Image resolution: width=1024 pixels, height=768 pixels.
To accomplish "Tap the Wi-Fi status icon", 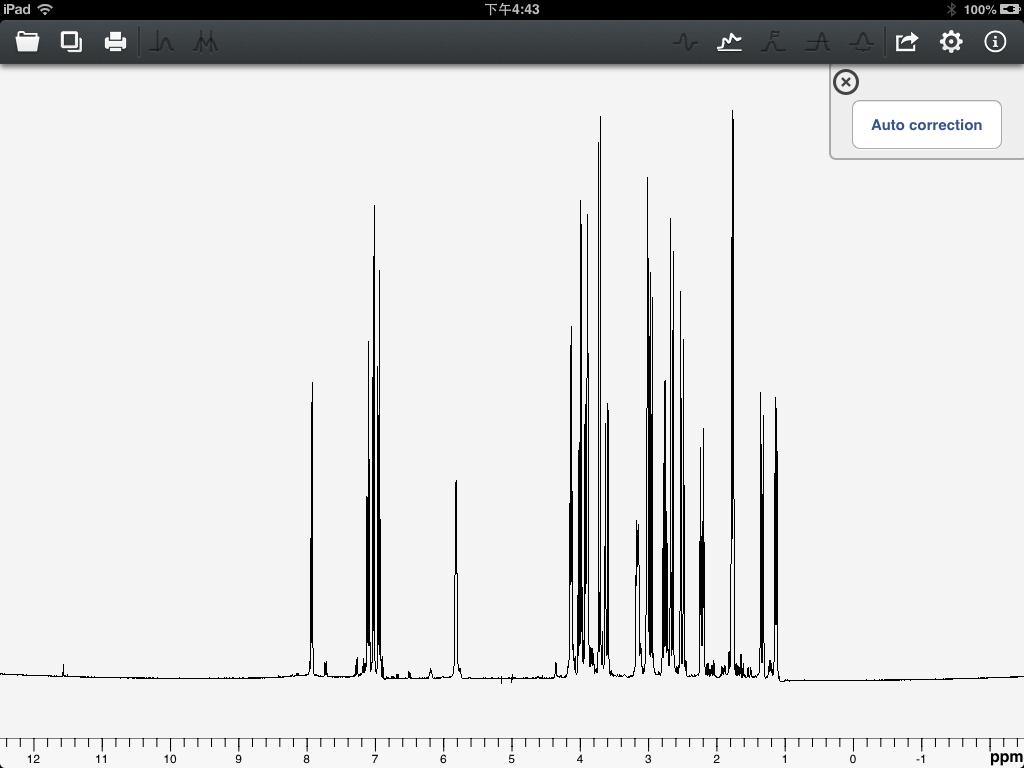I will (45, 9).
